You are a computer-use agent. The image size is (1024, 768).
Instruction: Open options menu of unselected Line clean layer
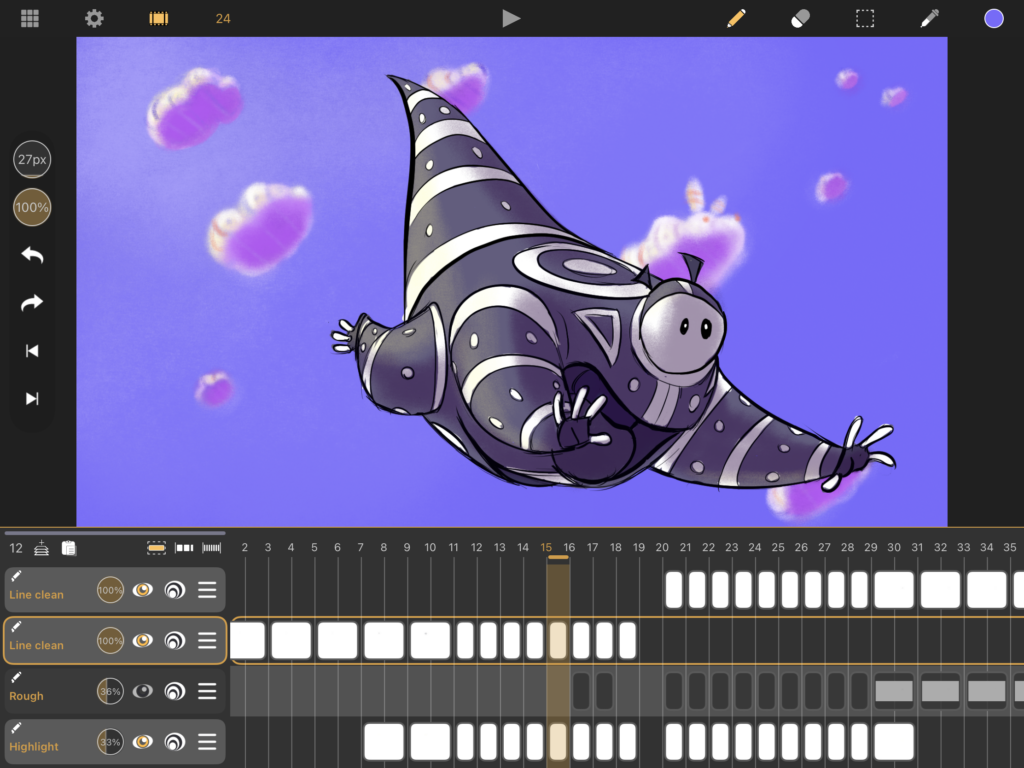click(207, 590)
